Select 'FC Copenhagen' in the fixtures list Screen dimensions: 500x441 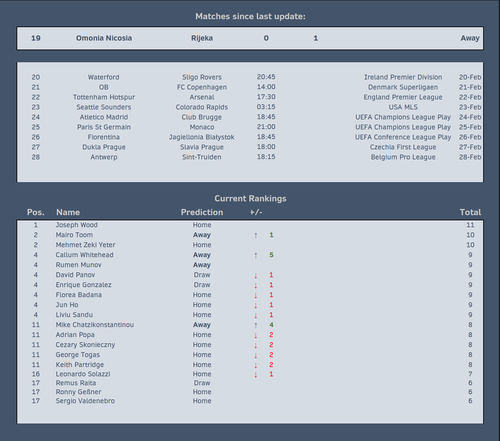(202, 87)
